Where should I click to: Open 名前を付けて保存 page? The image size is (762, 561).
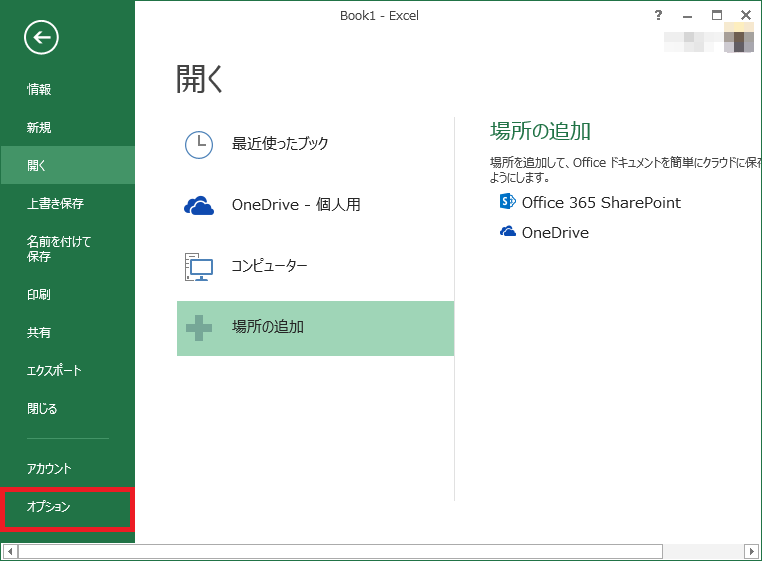pos(59,249)
